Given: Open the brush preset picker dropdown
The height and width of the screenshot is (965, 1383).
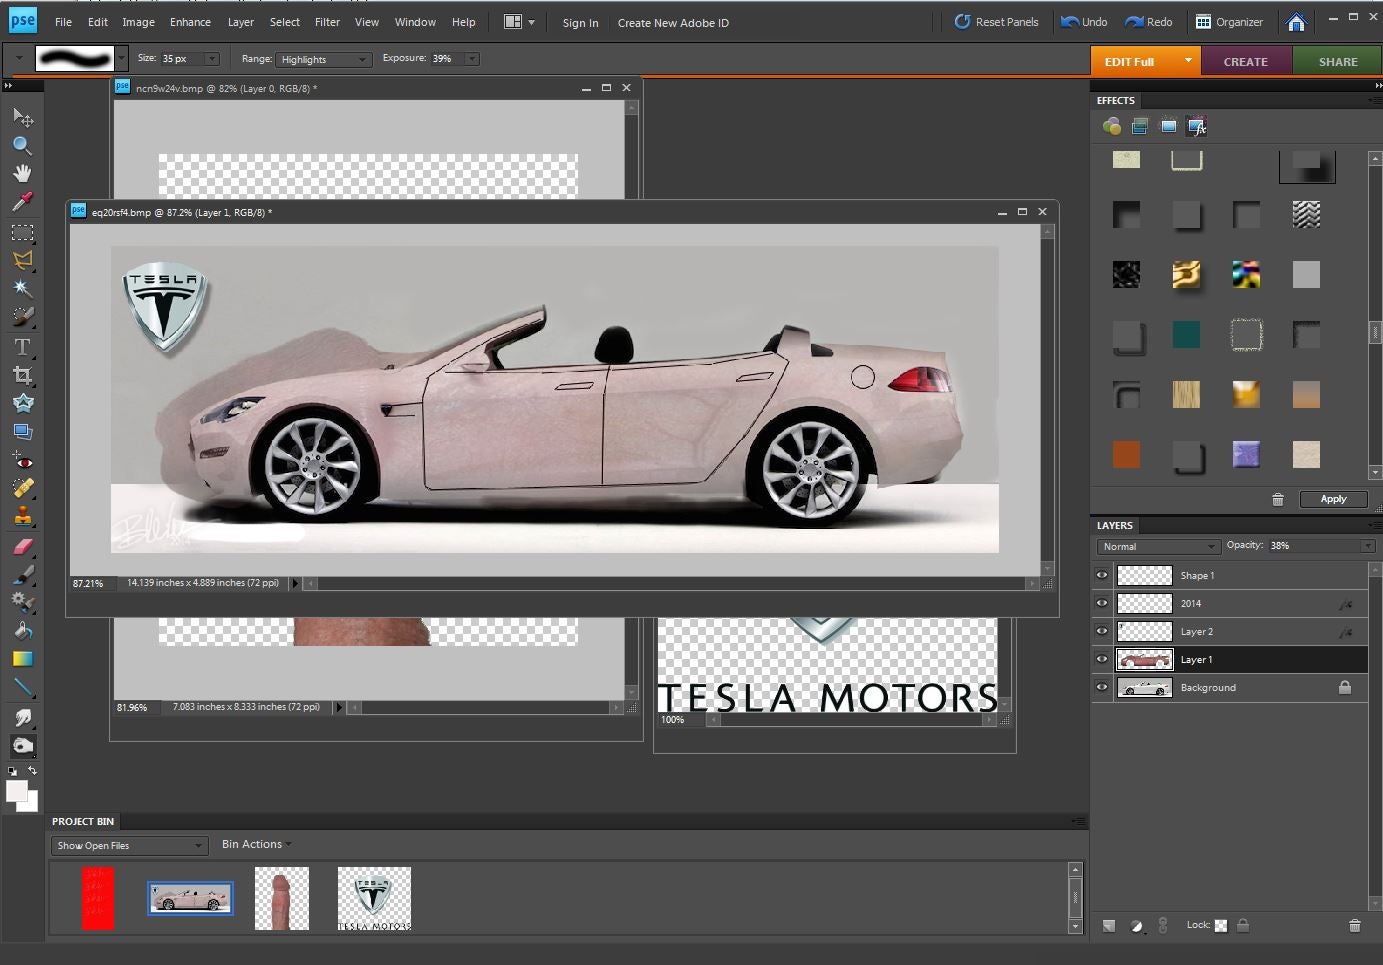Looking at the screenshot, I should [x=121, y=58].
